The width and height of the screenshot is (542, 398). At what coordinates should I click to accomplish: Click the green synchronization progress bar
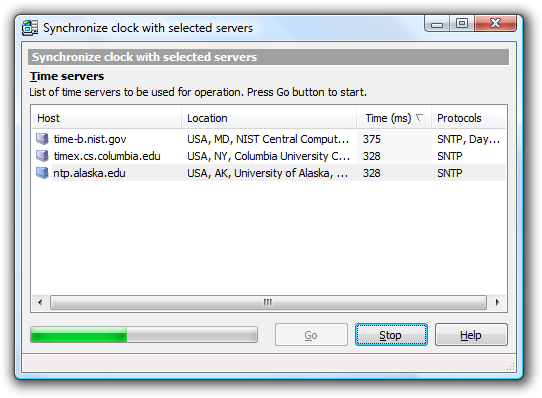pyautogui.click(x=144, y=335)
